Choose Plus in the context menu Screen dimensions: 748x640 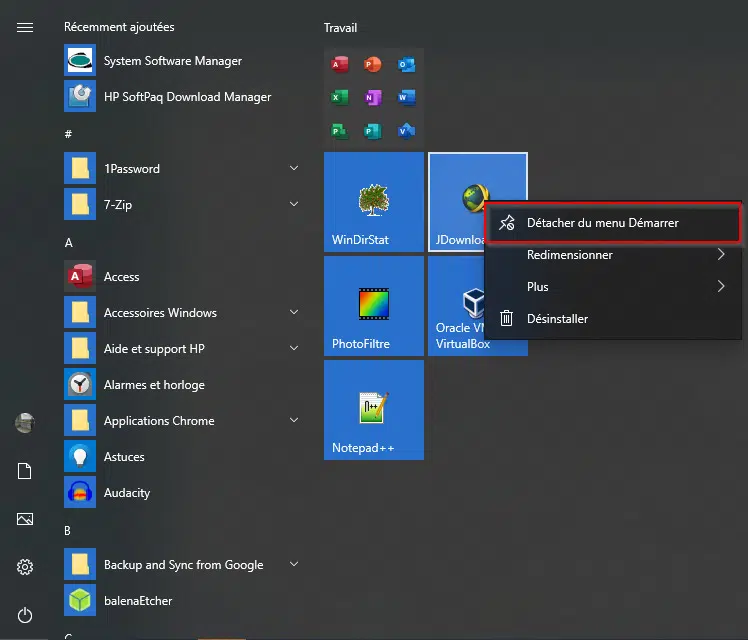[613, 287]
